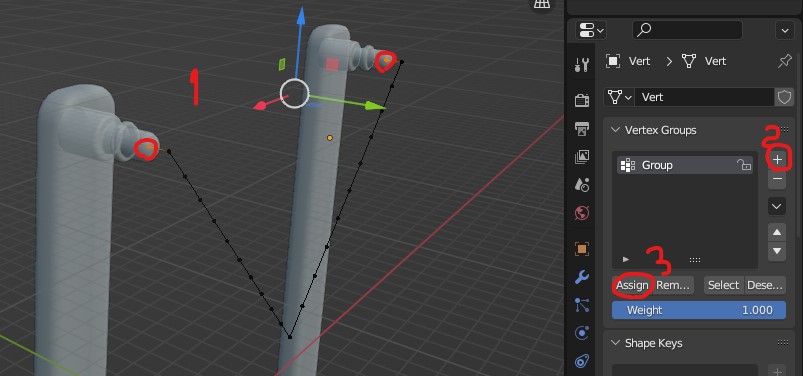Expand the vertex group list filter options

coord(626,260)
